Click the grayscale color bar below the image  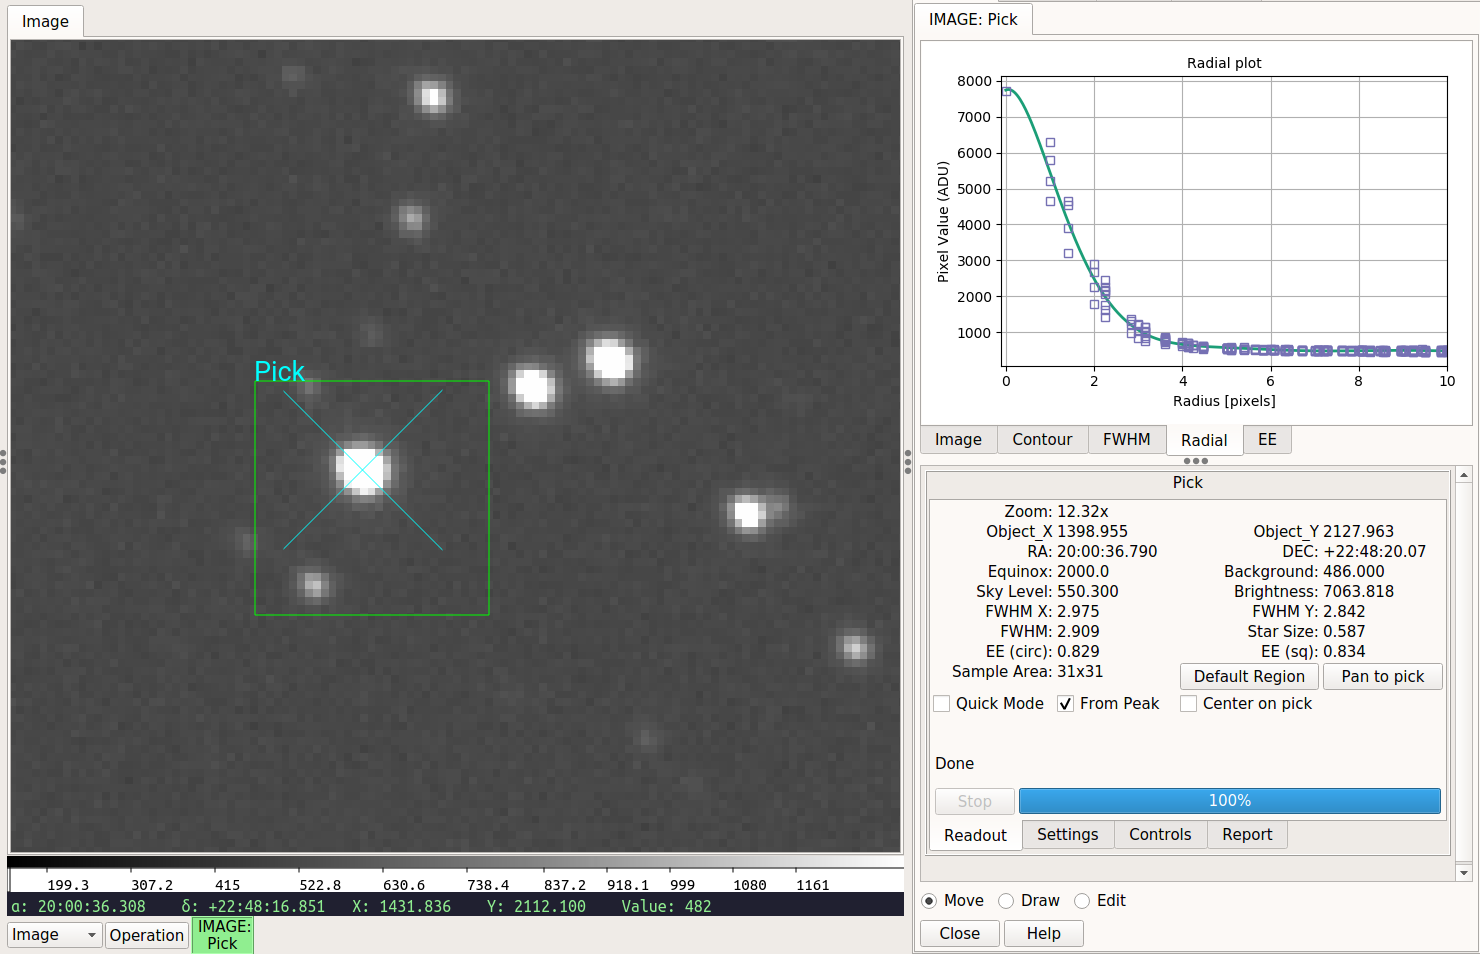tap(455, 862)
